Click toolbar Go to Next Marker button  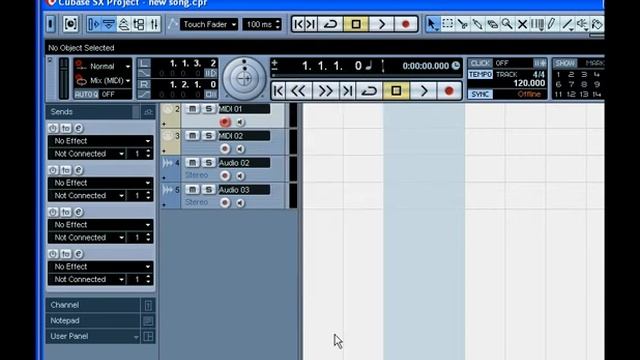[311, 24]
